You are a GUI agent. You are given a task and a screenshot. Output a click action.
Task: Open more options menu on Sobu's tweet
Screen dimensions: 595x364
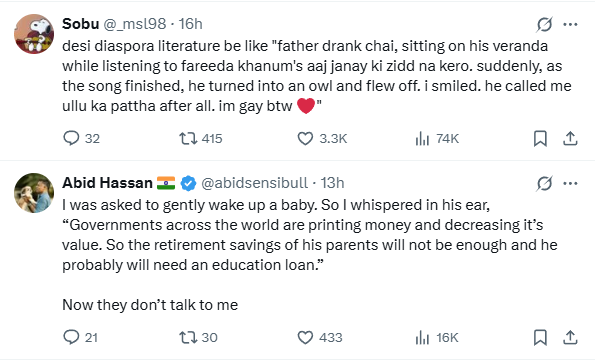coord(570,25)
